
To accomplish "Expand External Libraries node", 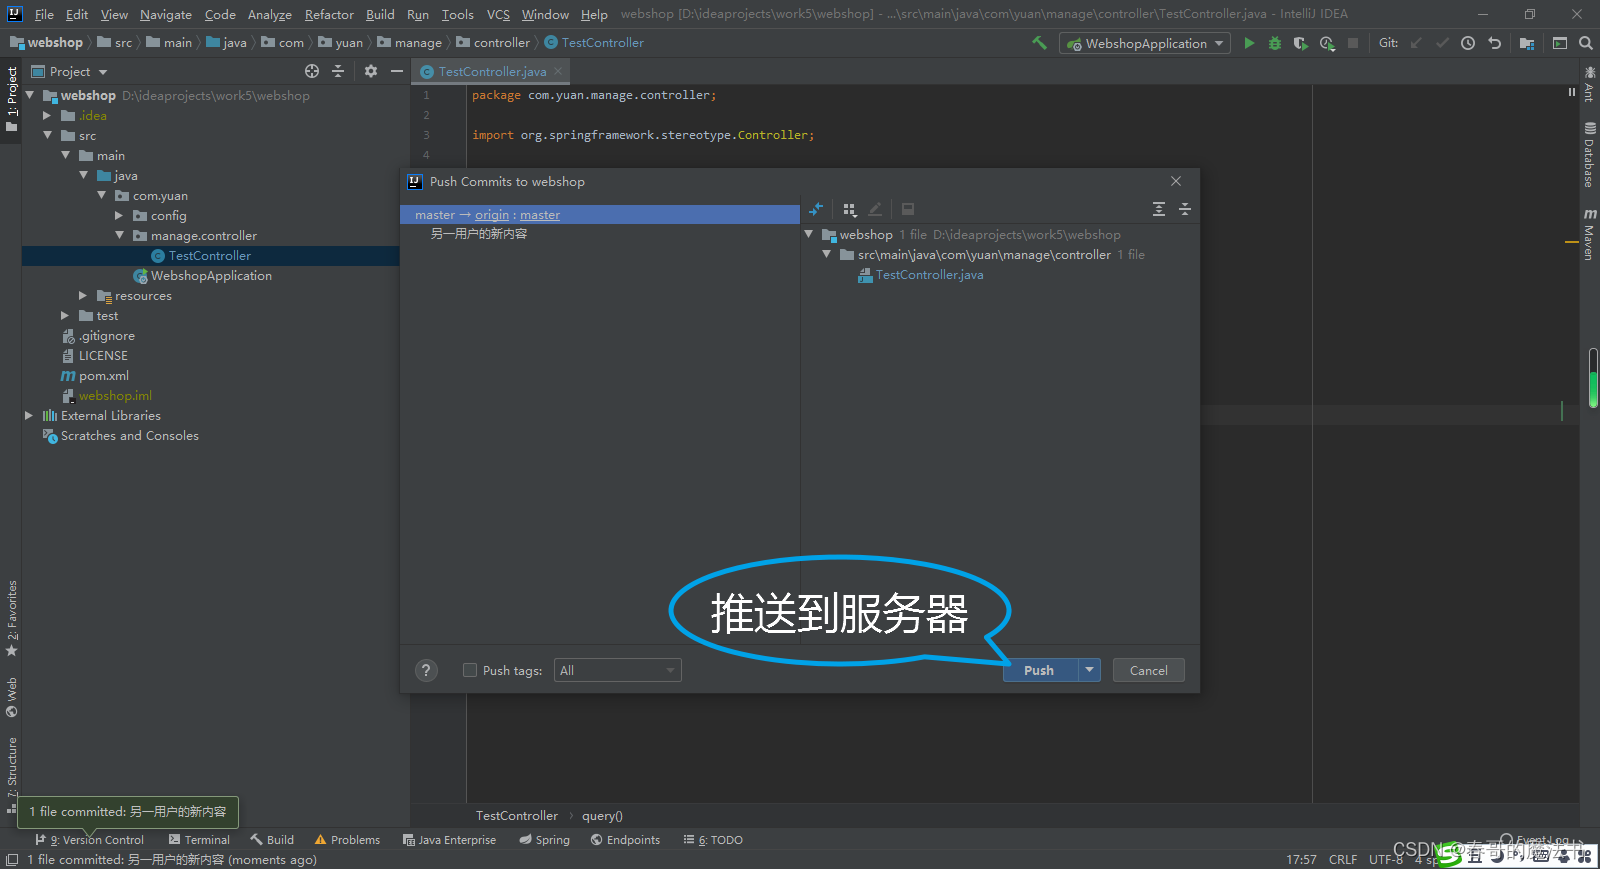I will coord(29,415).
